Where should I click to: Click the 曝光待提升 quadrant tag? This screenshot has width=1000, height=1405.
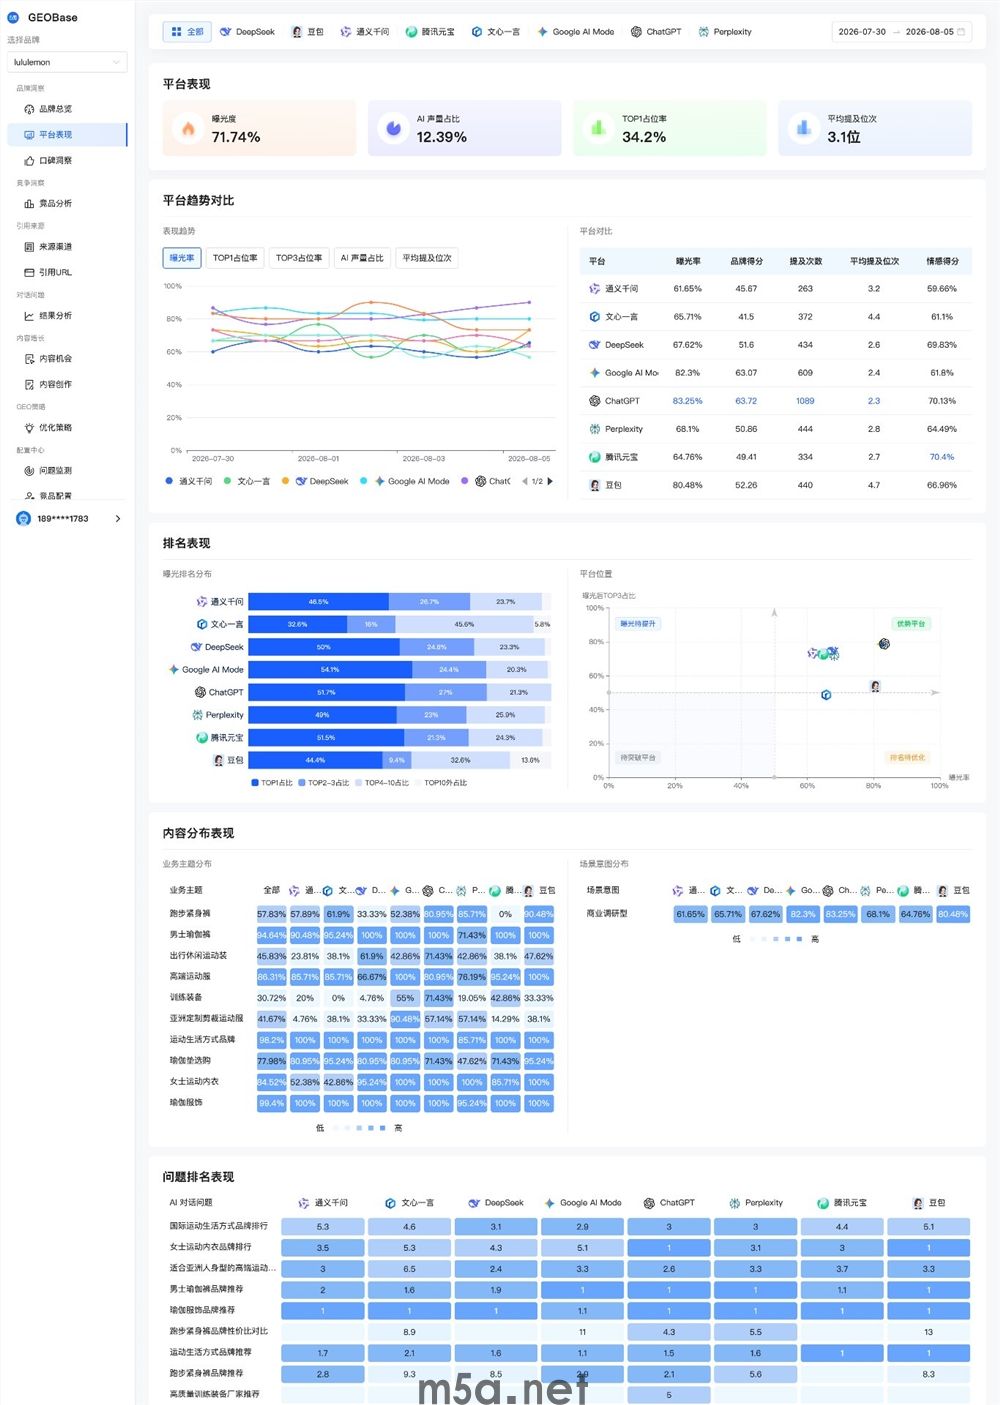638,623
